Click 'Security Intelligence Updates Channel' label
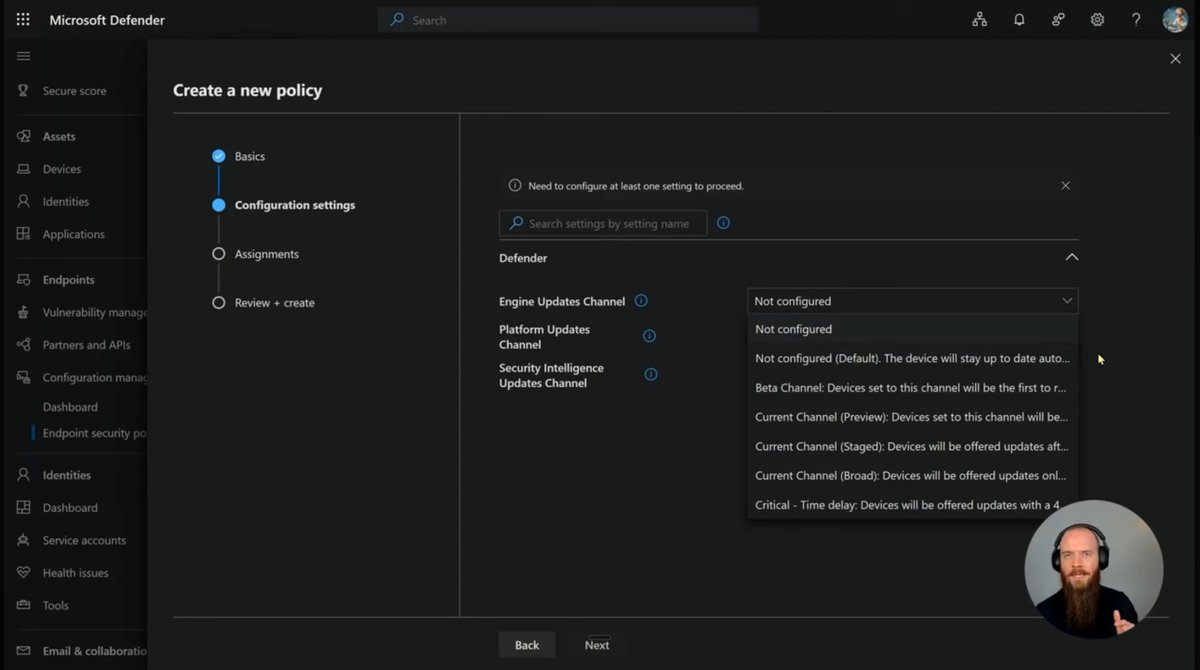Viewport: 1200px width, 670px height. click(x=551, y=376)
